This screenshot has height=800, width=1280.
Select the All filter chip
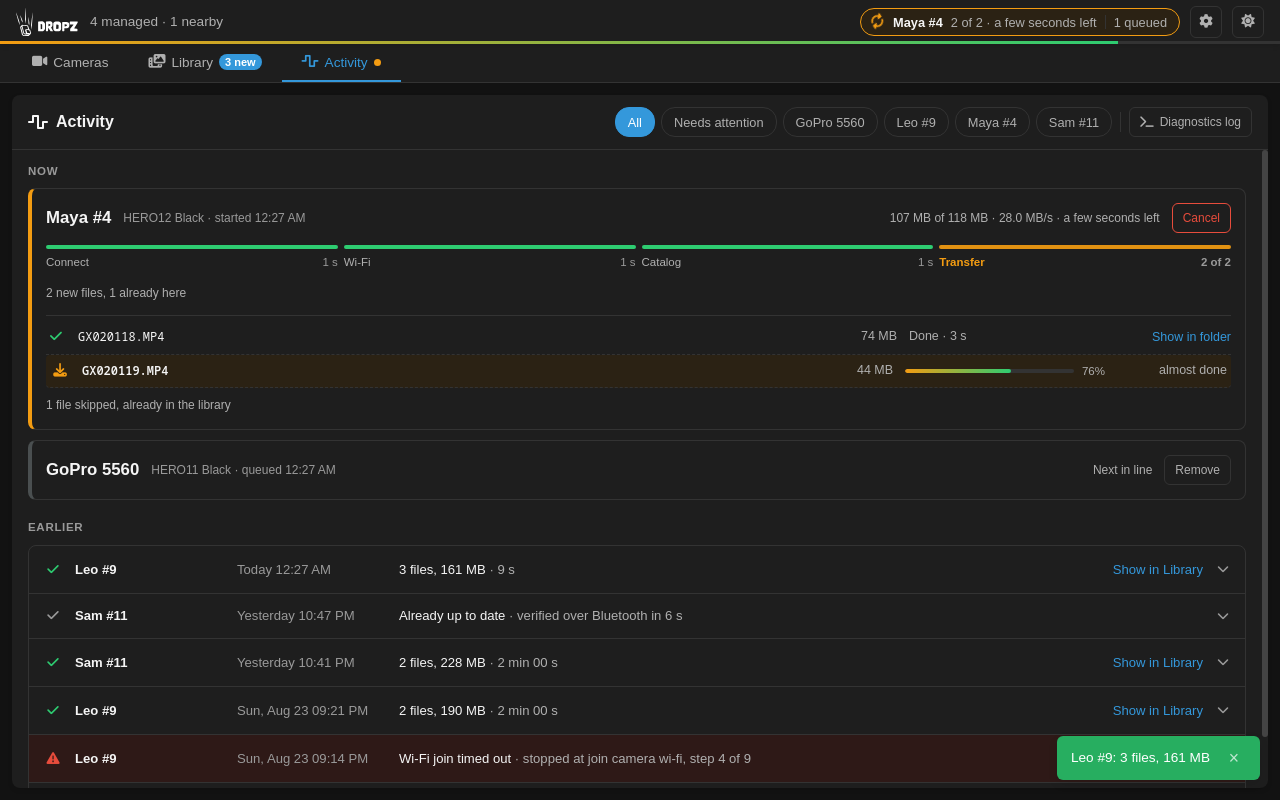(635, 122)
